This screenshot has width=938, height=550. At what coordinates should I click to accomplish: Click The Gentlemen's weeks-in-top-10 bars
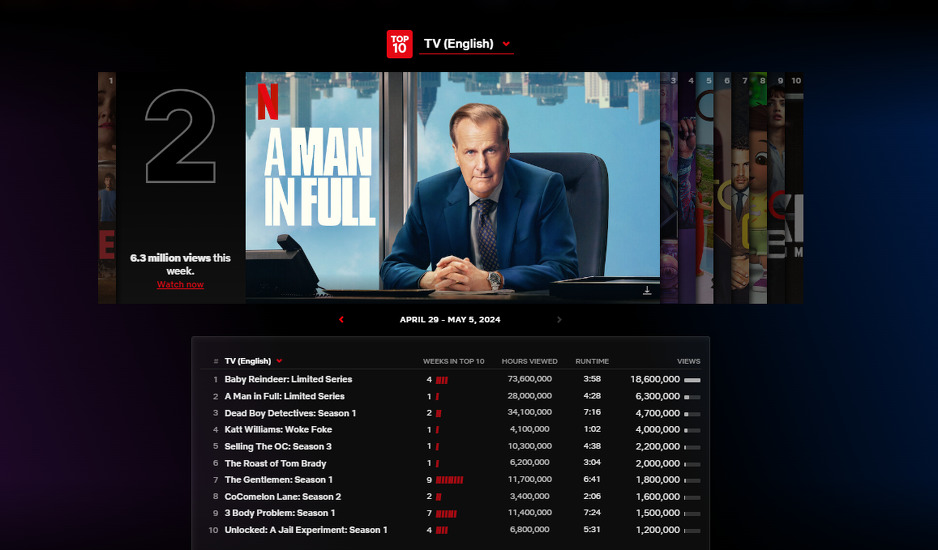449,480
